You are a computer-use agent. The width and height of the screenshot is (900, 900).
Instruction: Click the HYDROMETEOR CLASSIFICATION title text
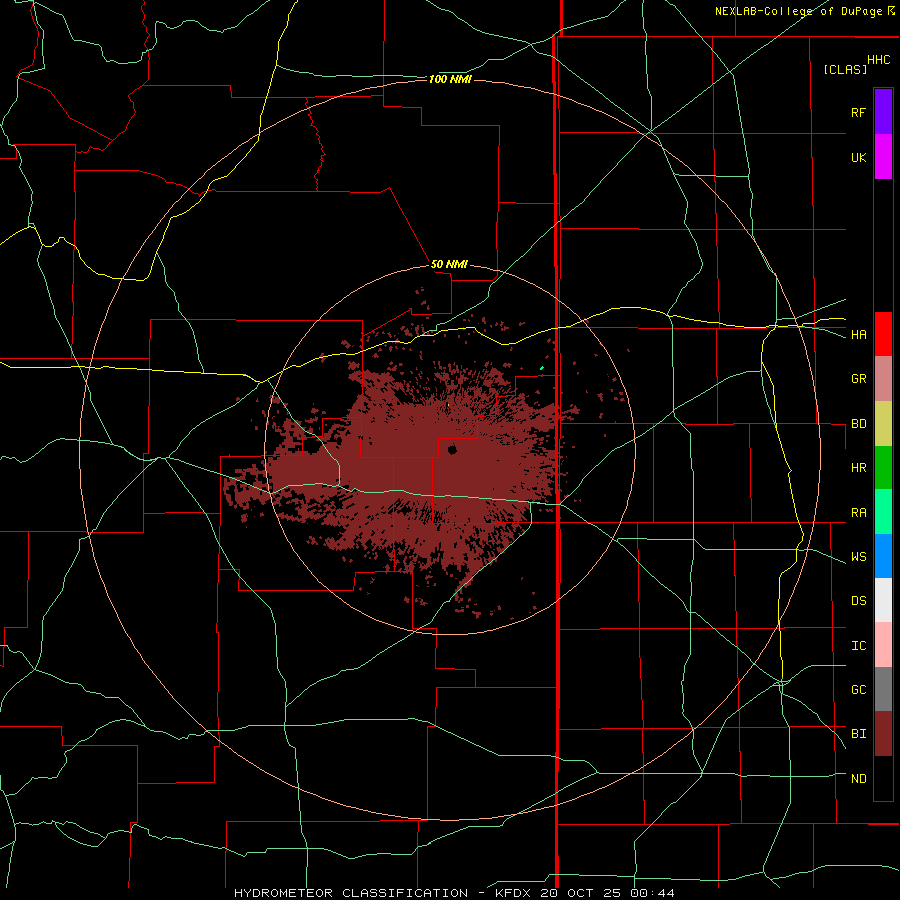(351, 893)
